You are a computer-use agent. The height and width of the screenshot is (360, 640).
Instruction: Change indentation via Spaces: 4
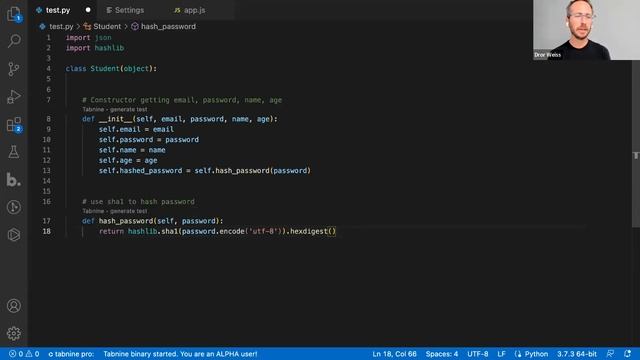[442, 354]
